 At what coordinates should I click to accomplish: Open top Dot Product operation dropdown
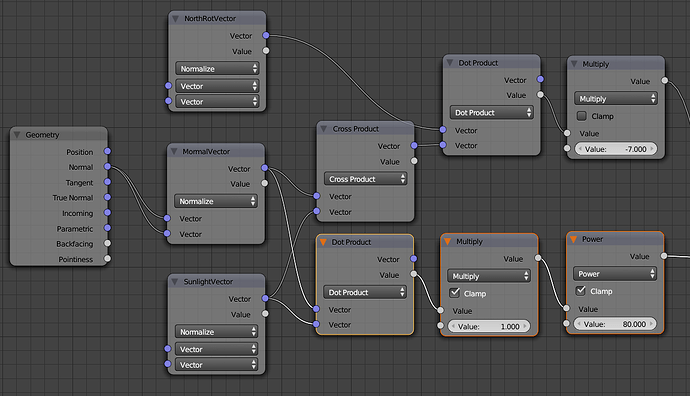pyautogui.click(x=492, y=113)
